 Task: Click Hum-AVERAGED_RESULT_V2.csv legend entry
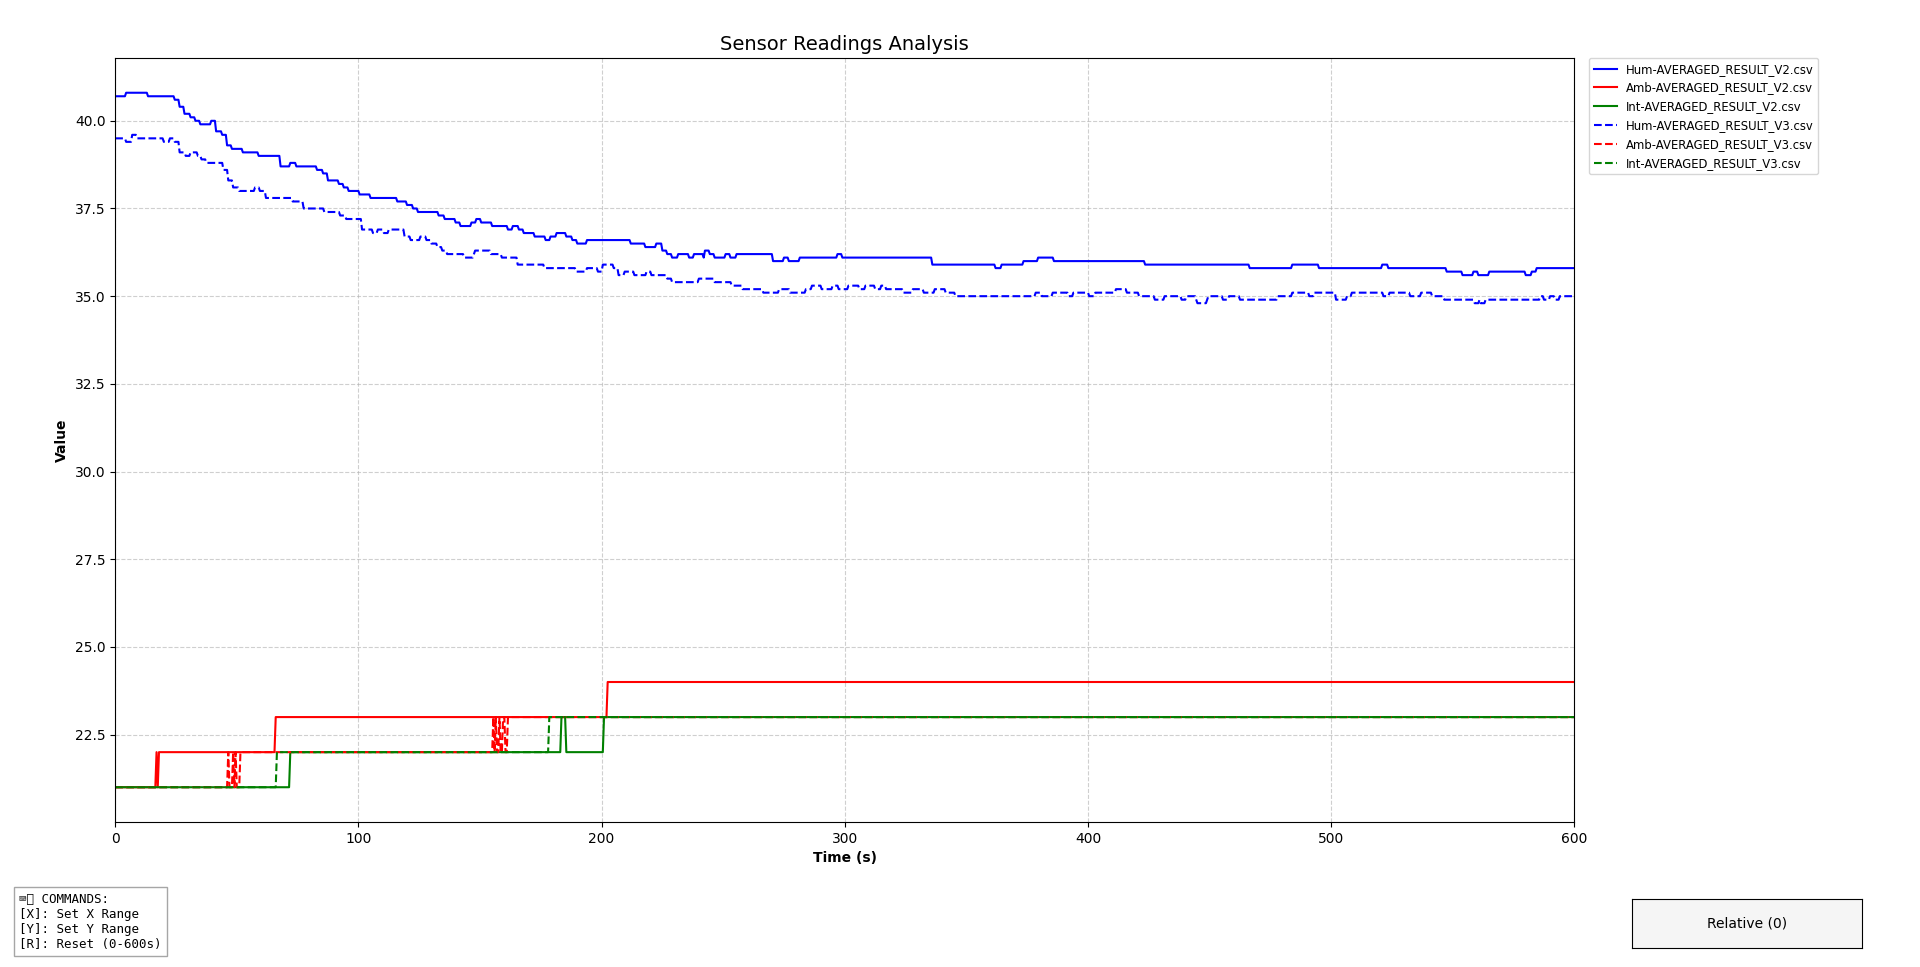tap(1718, 70)
